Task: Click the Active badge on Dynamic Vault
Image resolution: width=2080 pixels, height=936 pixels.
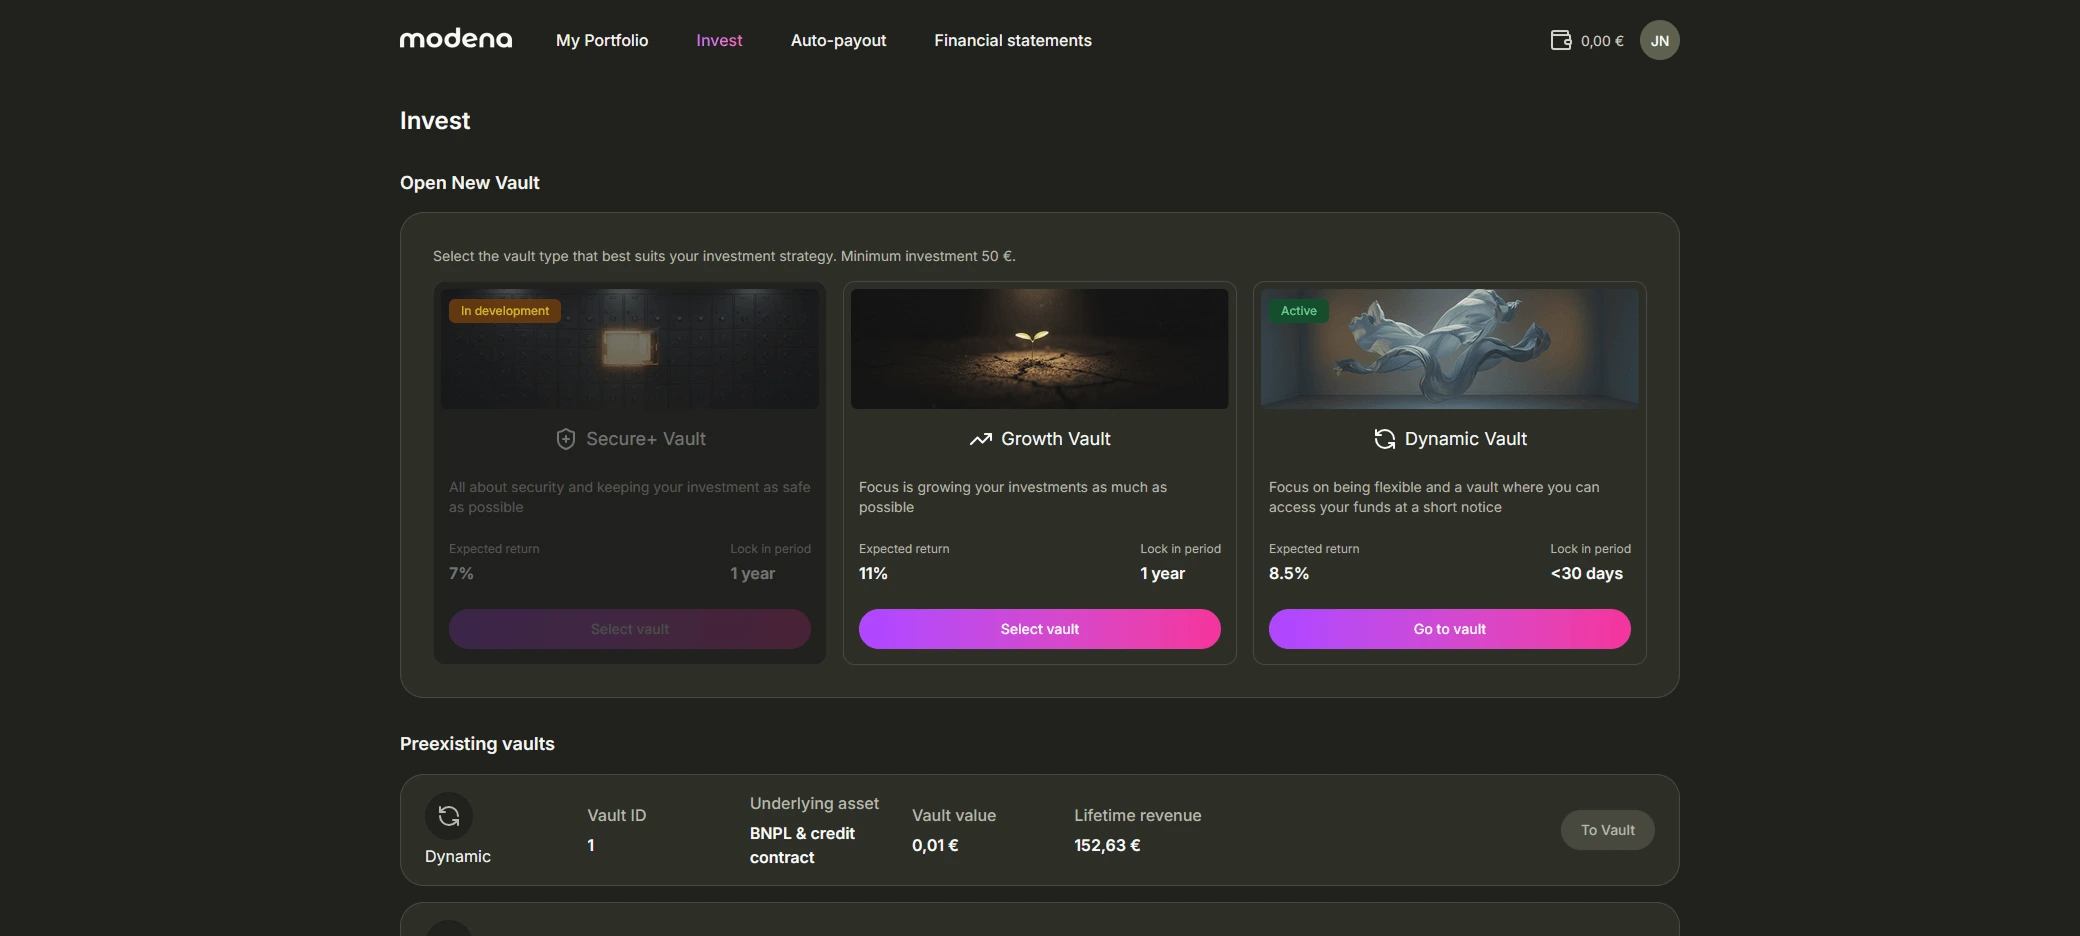Action: coord(1297,310)
